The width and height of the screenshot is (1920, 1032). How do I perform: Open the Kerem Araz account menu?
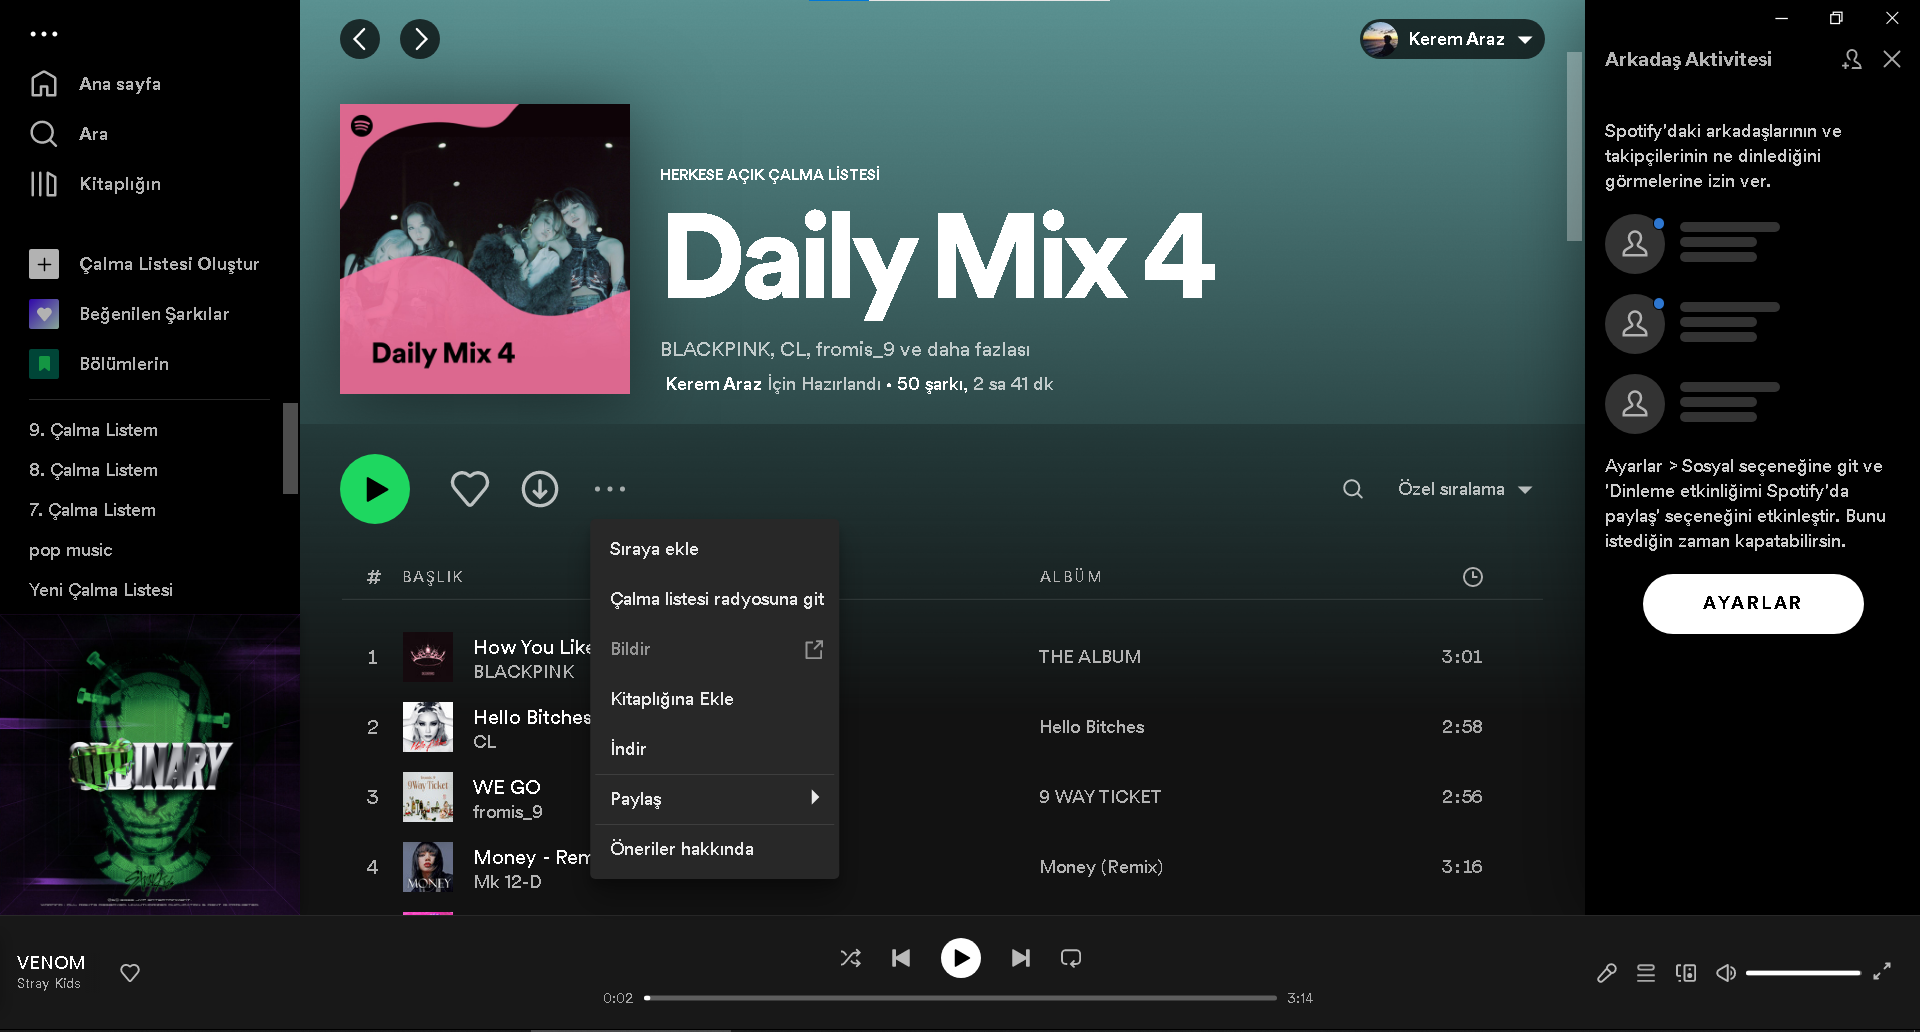coord(1452,39)
